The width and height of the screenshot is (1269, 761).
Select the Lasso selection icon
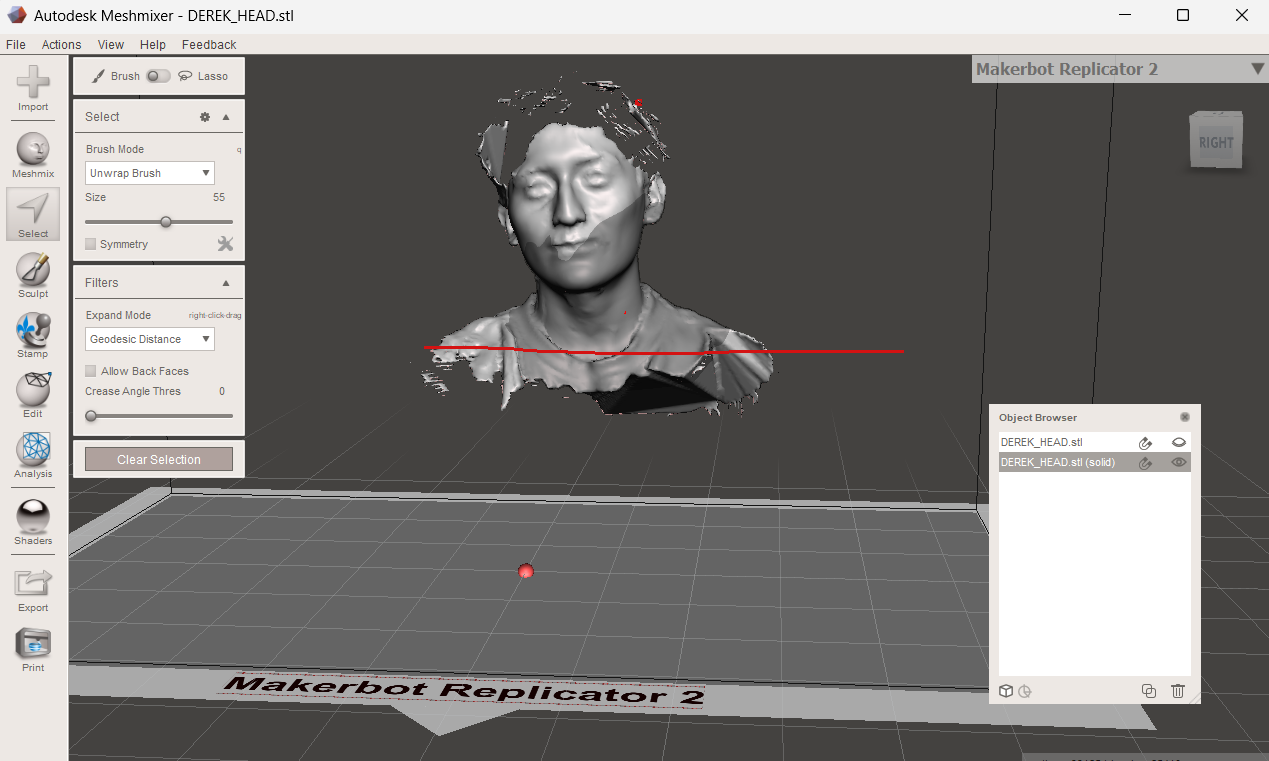[x=185, y=76]
